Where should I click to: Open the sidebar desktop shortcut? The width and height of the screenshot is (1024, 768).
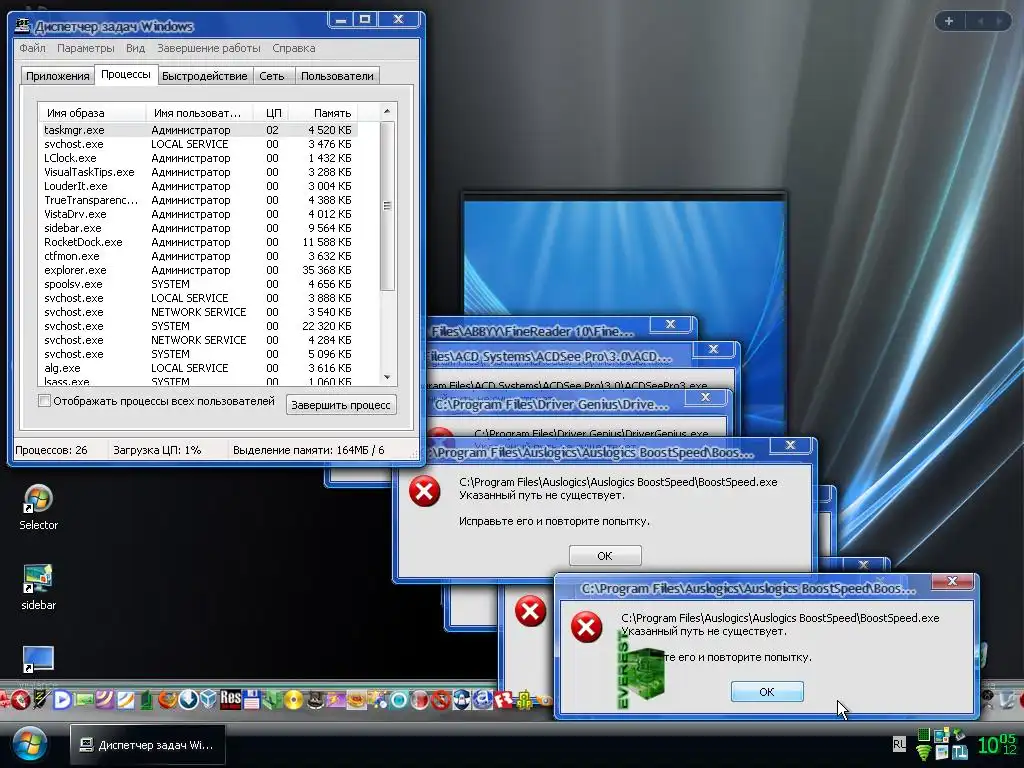pos(38,587)
